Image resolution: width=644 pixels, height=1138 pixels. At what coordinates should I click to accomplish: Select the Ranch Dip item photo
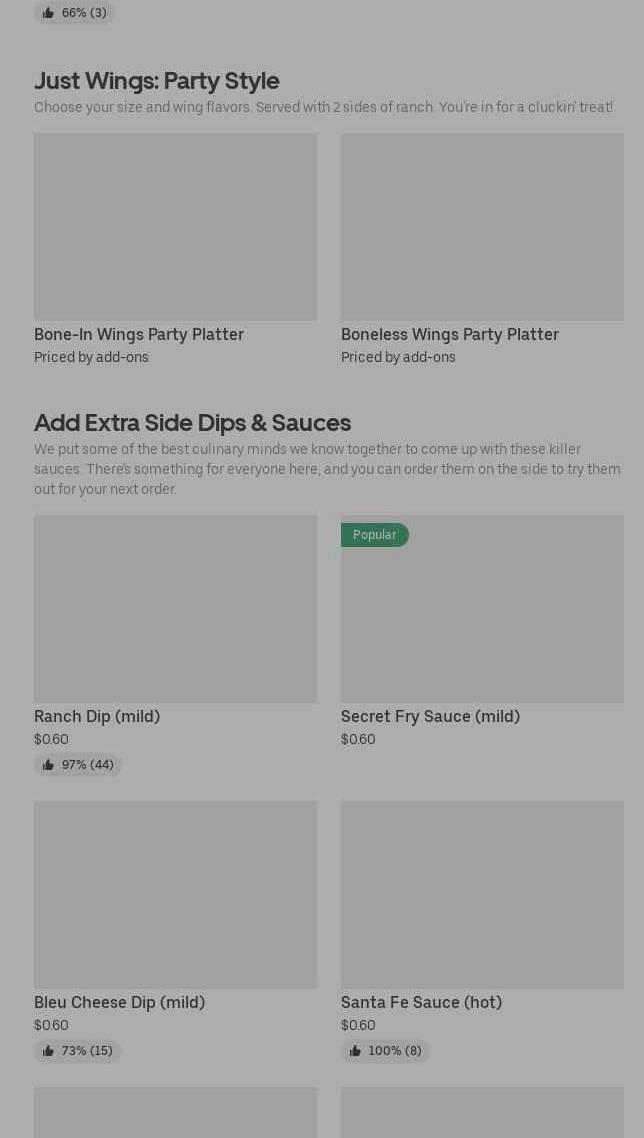click(x=175, y=609)
